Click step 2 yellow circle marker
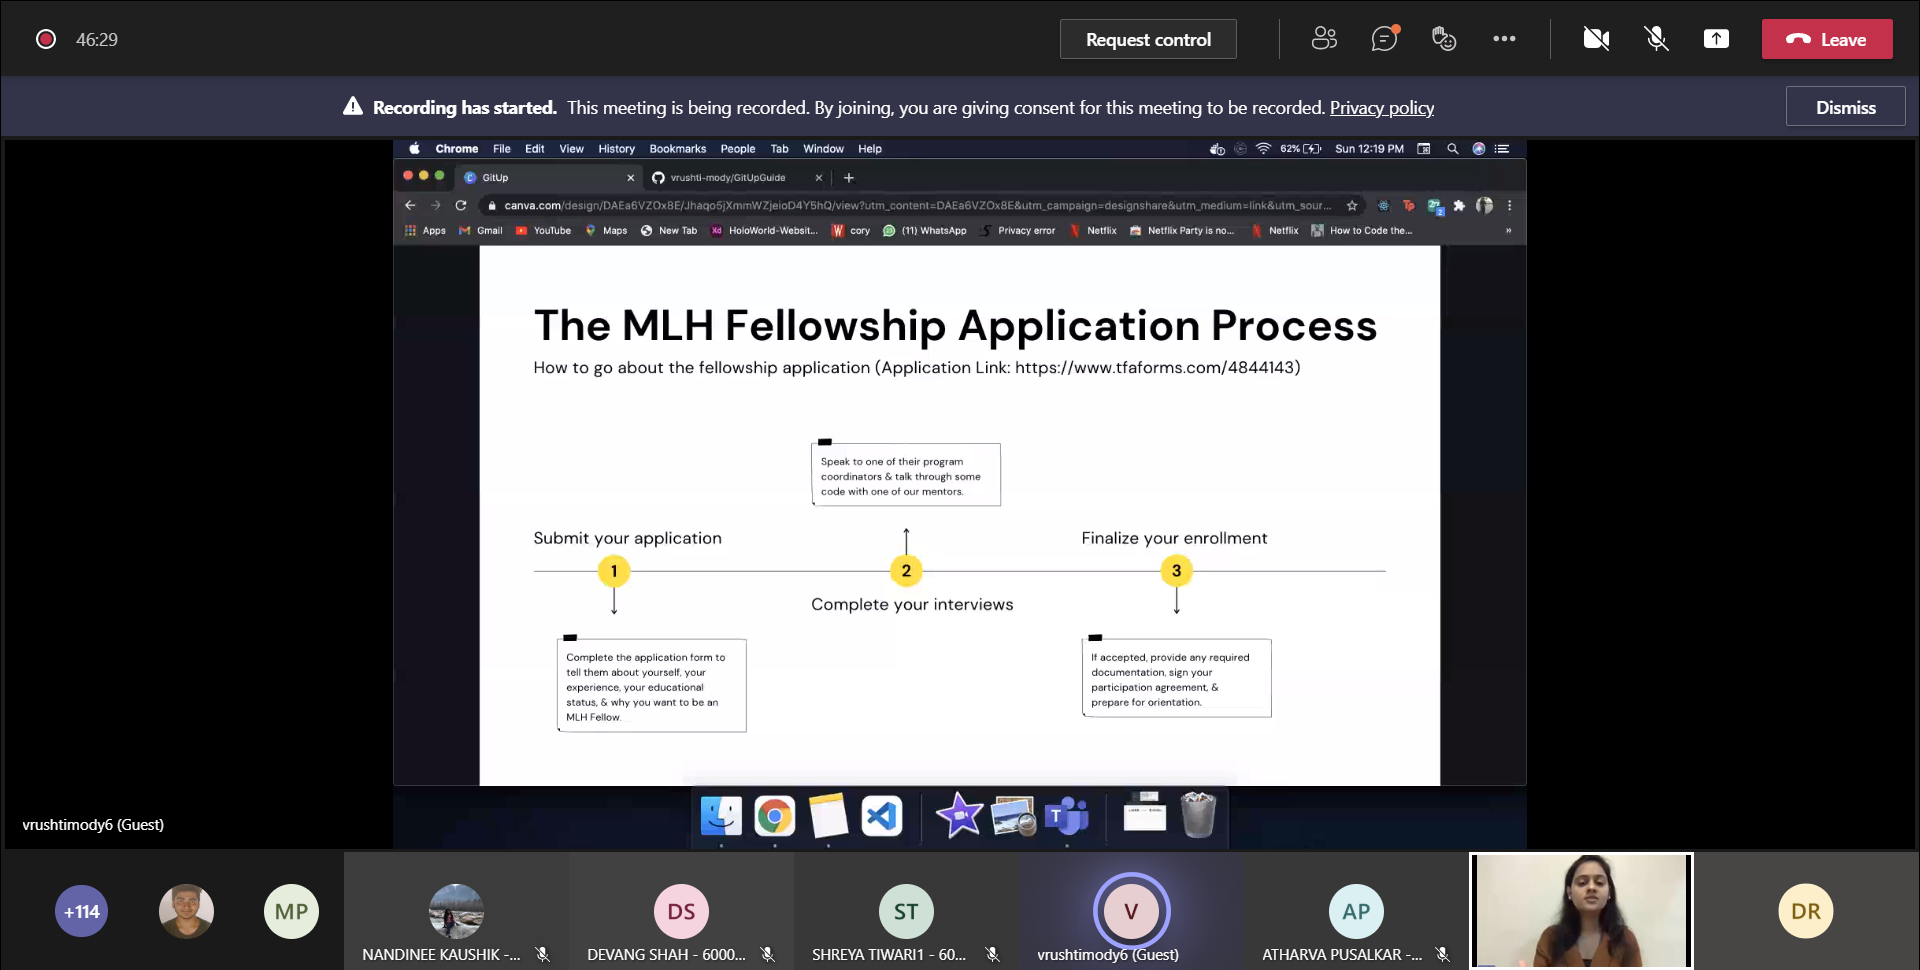 click(x=906, y=570)
